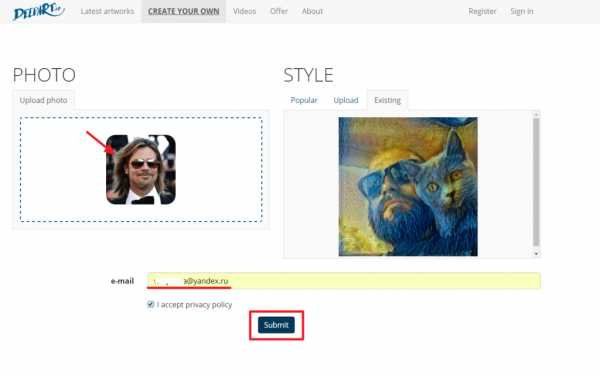This screenshot has width=600, height=375.
Task: Select the CREATE YOUR OWN menu item
Action: coord(184,11)
